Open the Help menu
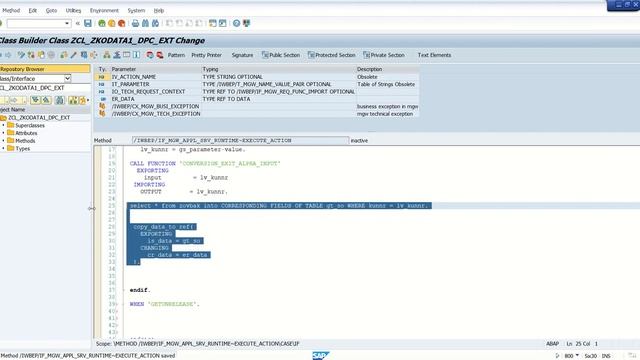 [x=159, y=10]
